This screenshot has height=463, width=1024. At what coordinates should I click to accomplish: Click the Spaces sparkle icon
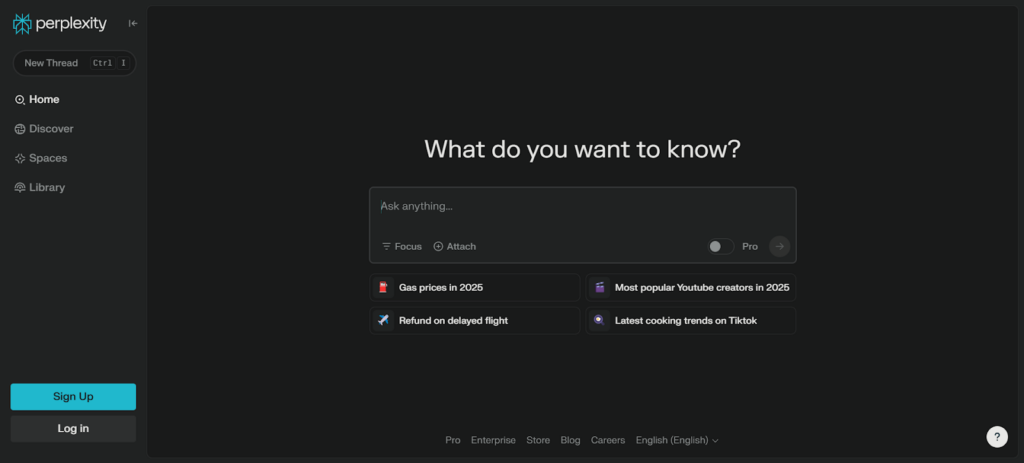pos(20,159)
